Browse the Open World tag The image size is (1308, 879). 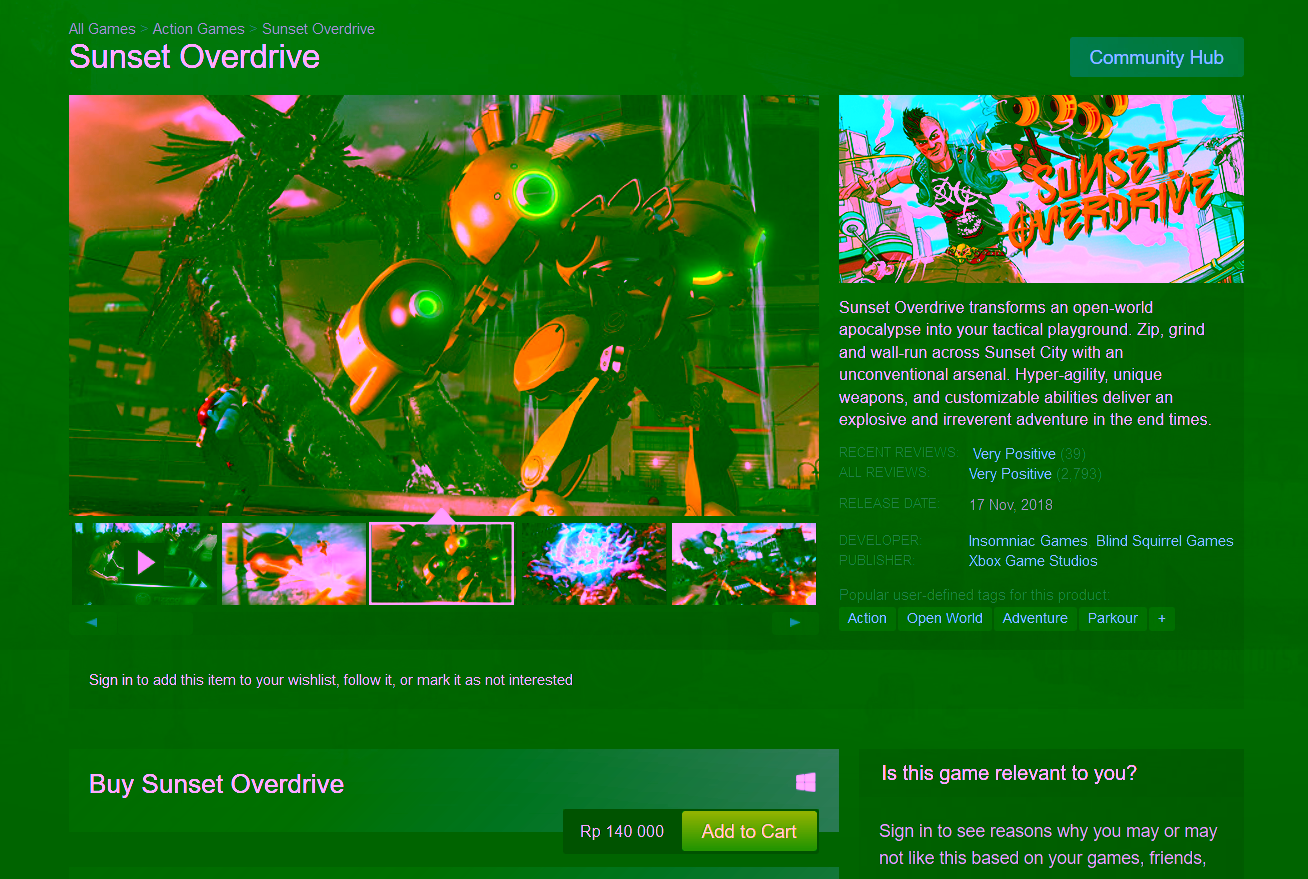(944, 619)
